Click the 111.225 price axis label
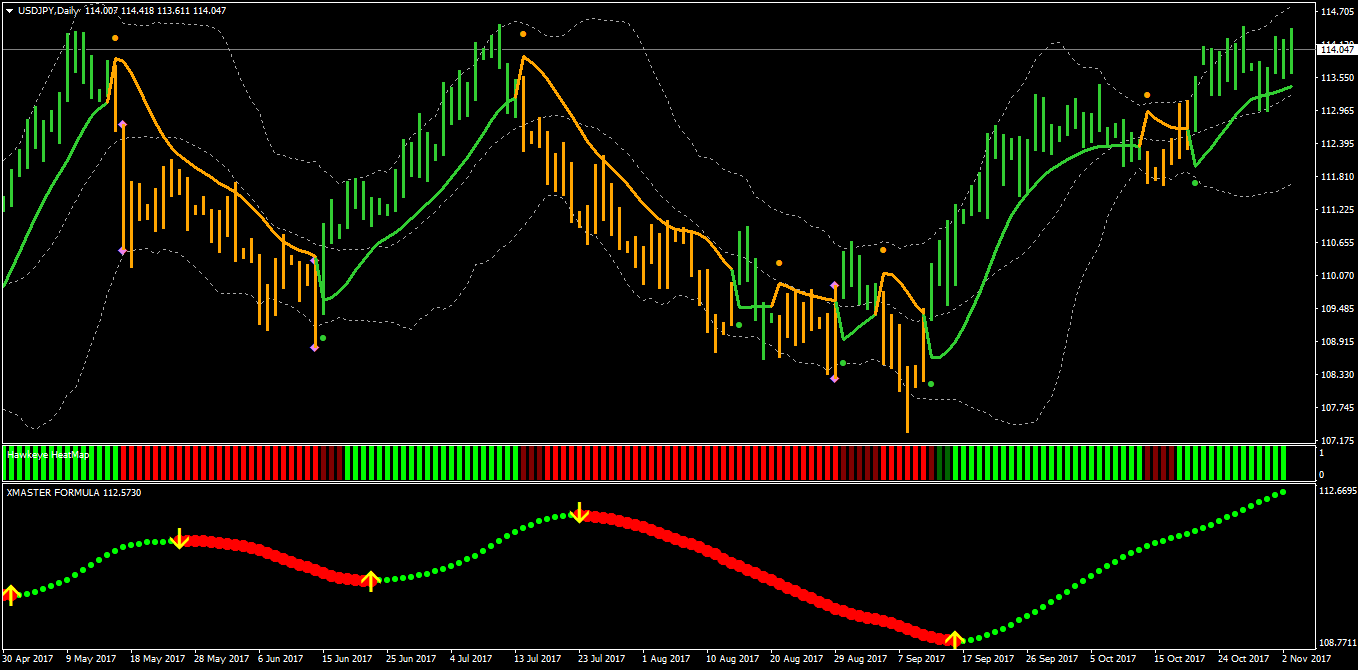Screen dimensions: 1358x670 pyautogui.click(x=1336, y=210)
